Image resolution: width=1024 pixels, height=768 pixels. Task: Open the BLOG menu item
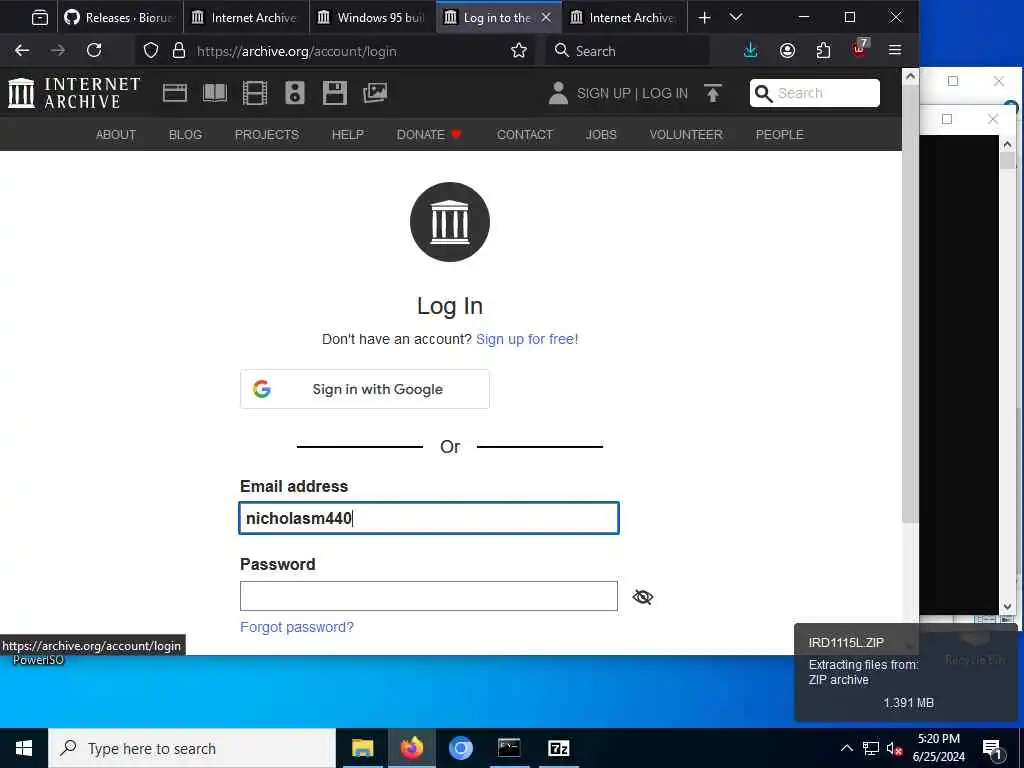[x=185, y=135]
